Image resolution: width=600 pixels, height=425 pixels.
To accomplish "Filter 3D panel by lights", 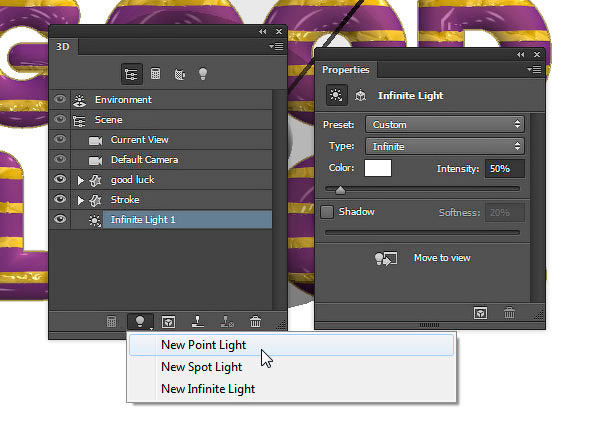I will pyautogui.click(x=203, y=73).
